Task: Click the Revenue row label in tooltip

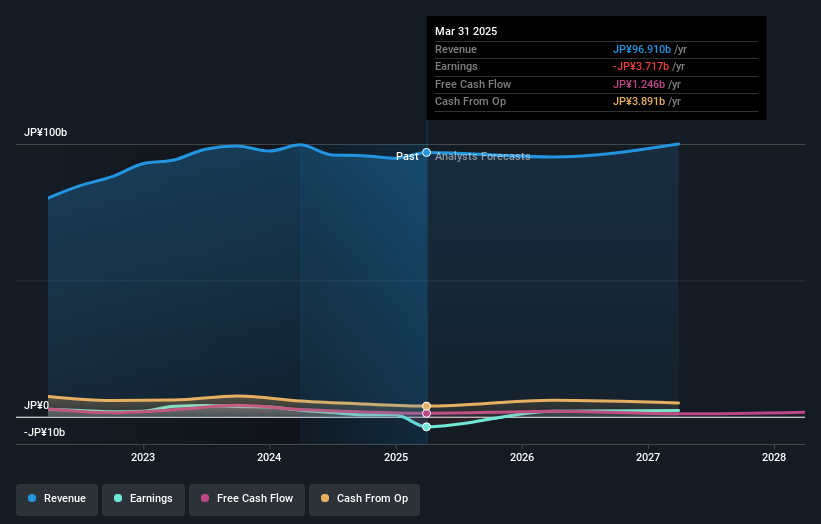Action: (456, 49)
